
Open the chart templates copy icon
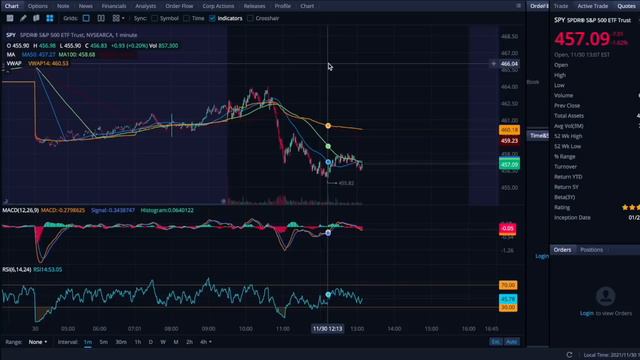coord(36,18)
